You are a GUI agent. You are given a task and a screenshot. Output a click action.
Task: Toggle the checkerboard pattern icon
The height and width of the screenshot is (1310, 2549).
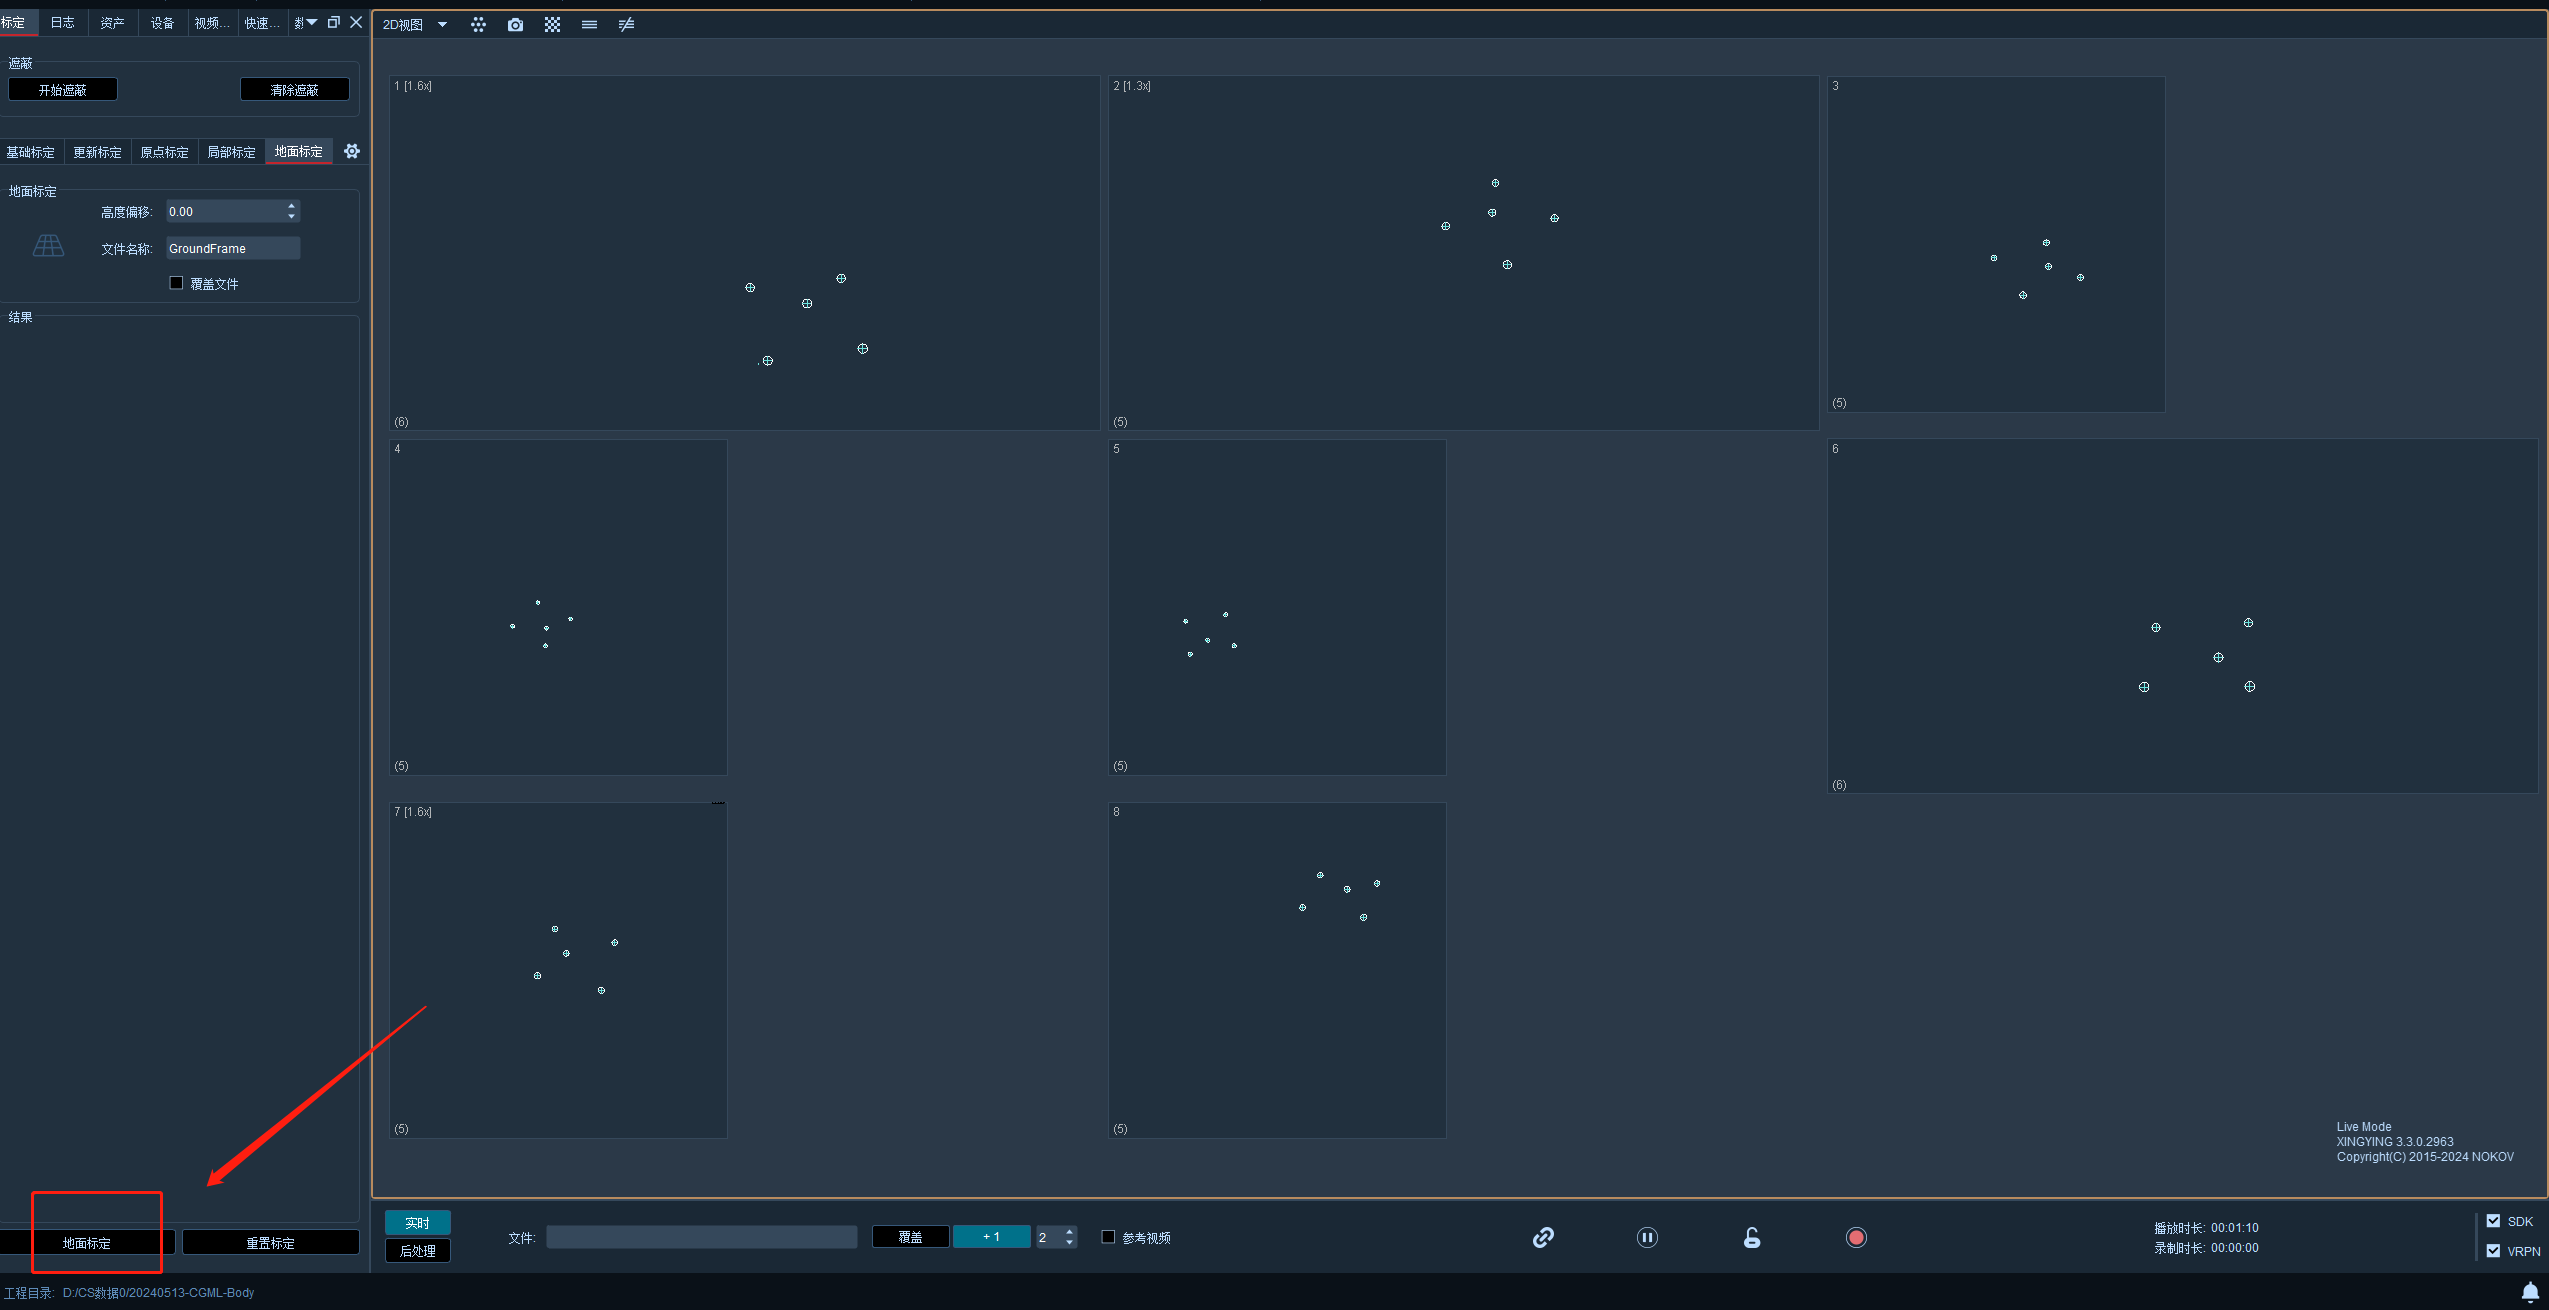click(552, 25)
